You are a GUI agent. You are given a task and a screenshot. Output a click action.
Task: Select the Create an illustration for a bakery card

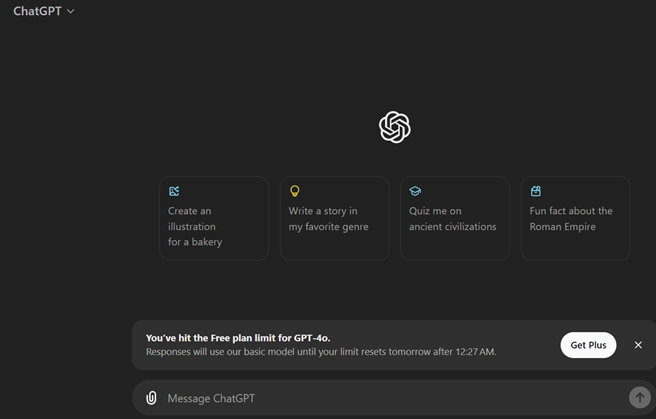(214, 218)
